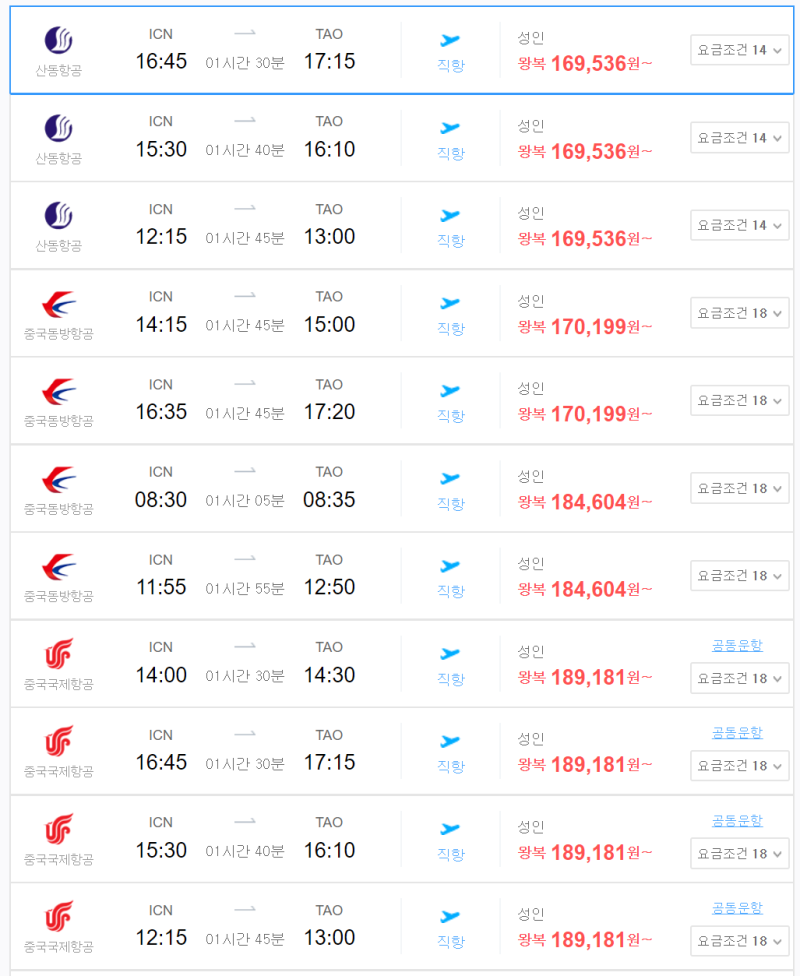Click plane icon on 16:35 China Eastern flight
Viewport: 800px width, 976px height.
[x=449, y=391]
